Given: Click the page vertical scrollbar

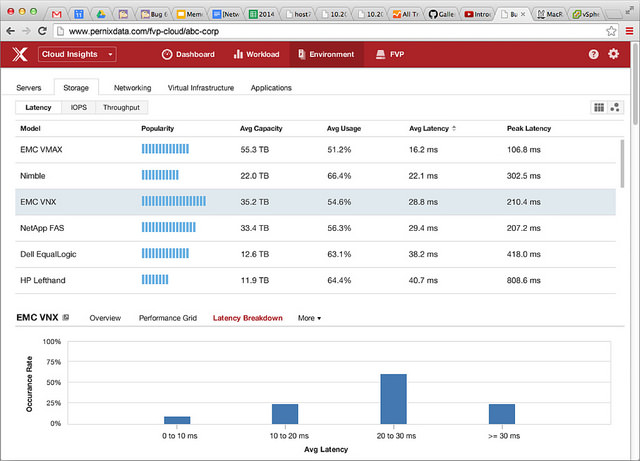Looking at the screenshot, I should point(635,85).
